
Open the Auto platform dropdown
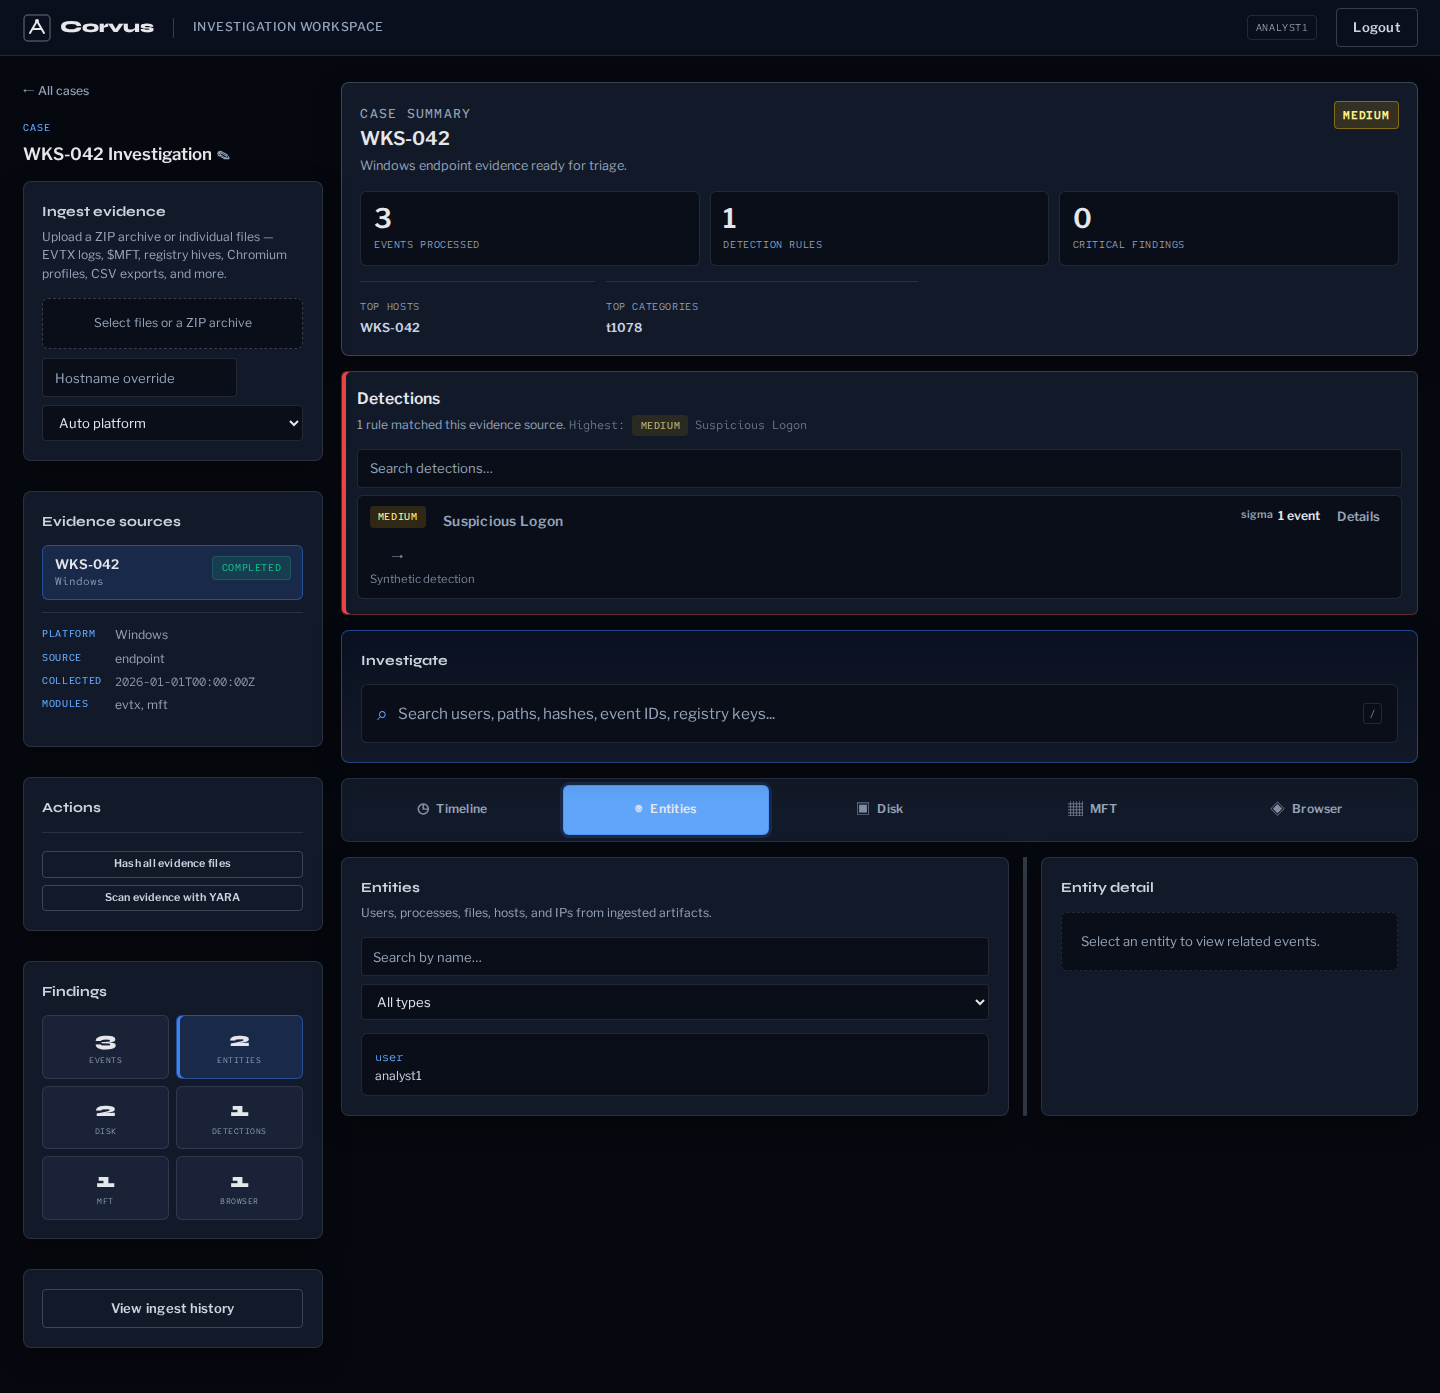(172, 423)
